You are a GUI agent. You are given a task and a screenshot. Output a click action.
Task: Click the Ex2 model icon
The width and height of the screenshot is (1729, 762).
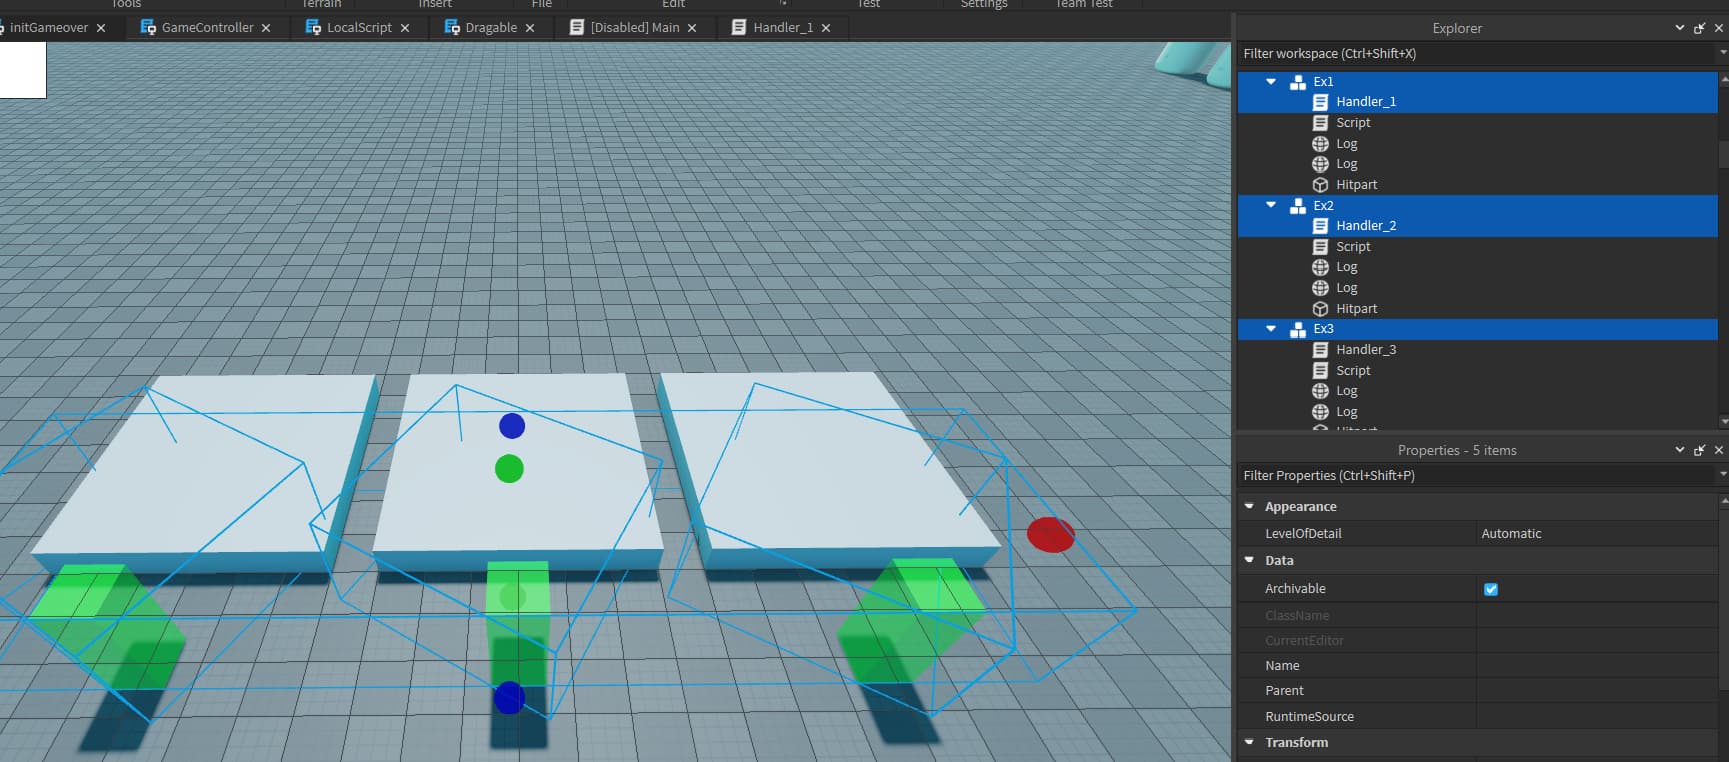click(1298, 206)
